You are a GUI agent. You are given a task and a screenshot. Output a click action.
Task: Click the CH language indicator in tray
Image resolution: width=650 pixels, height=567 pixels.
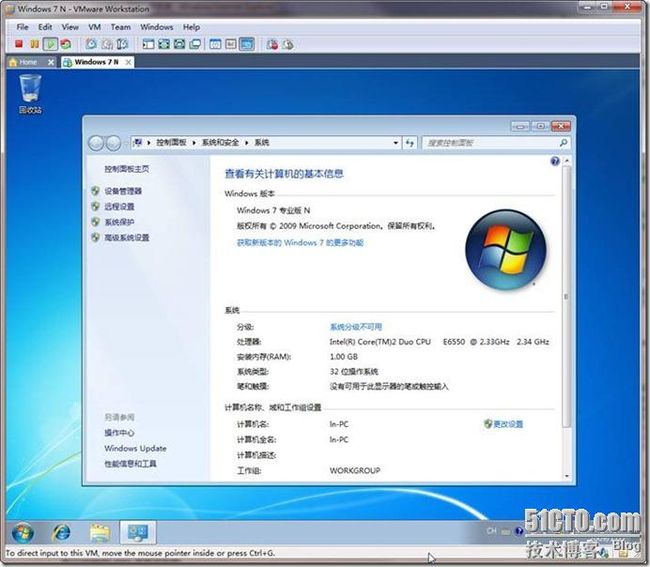(491, 531)
